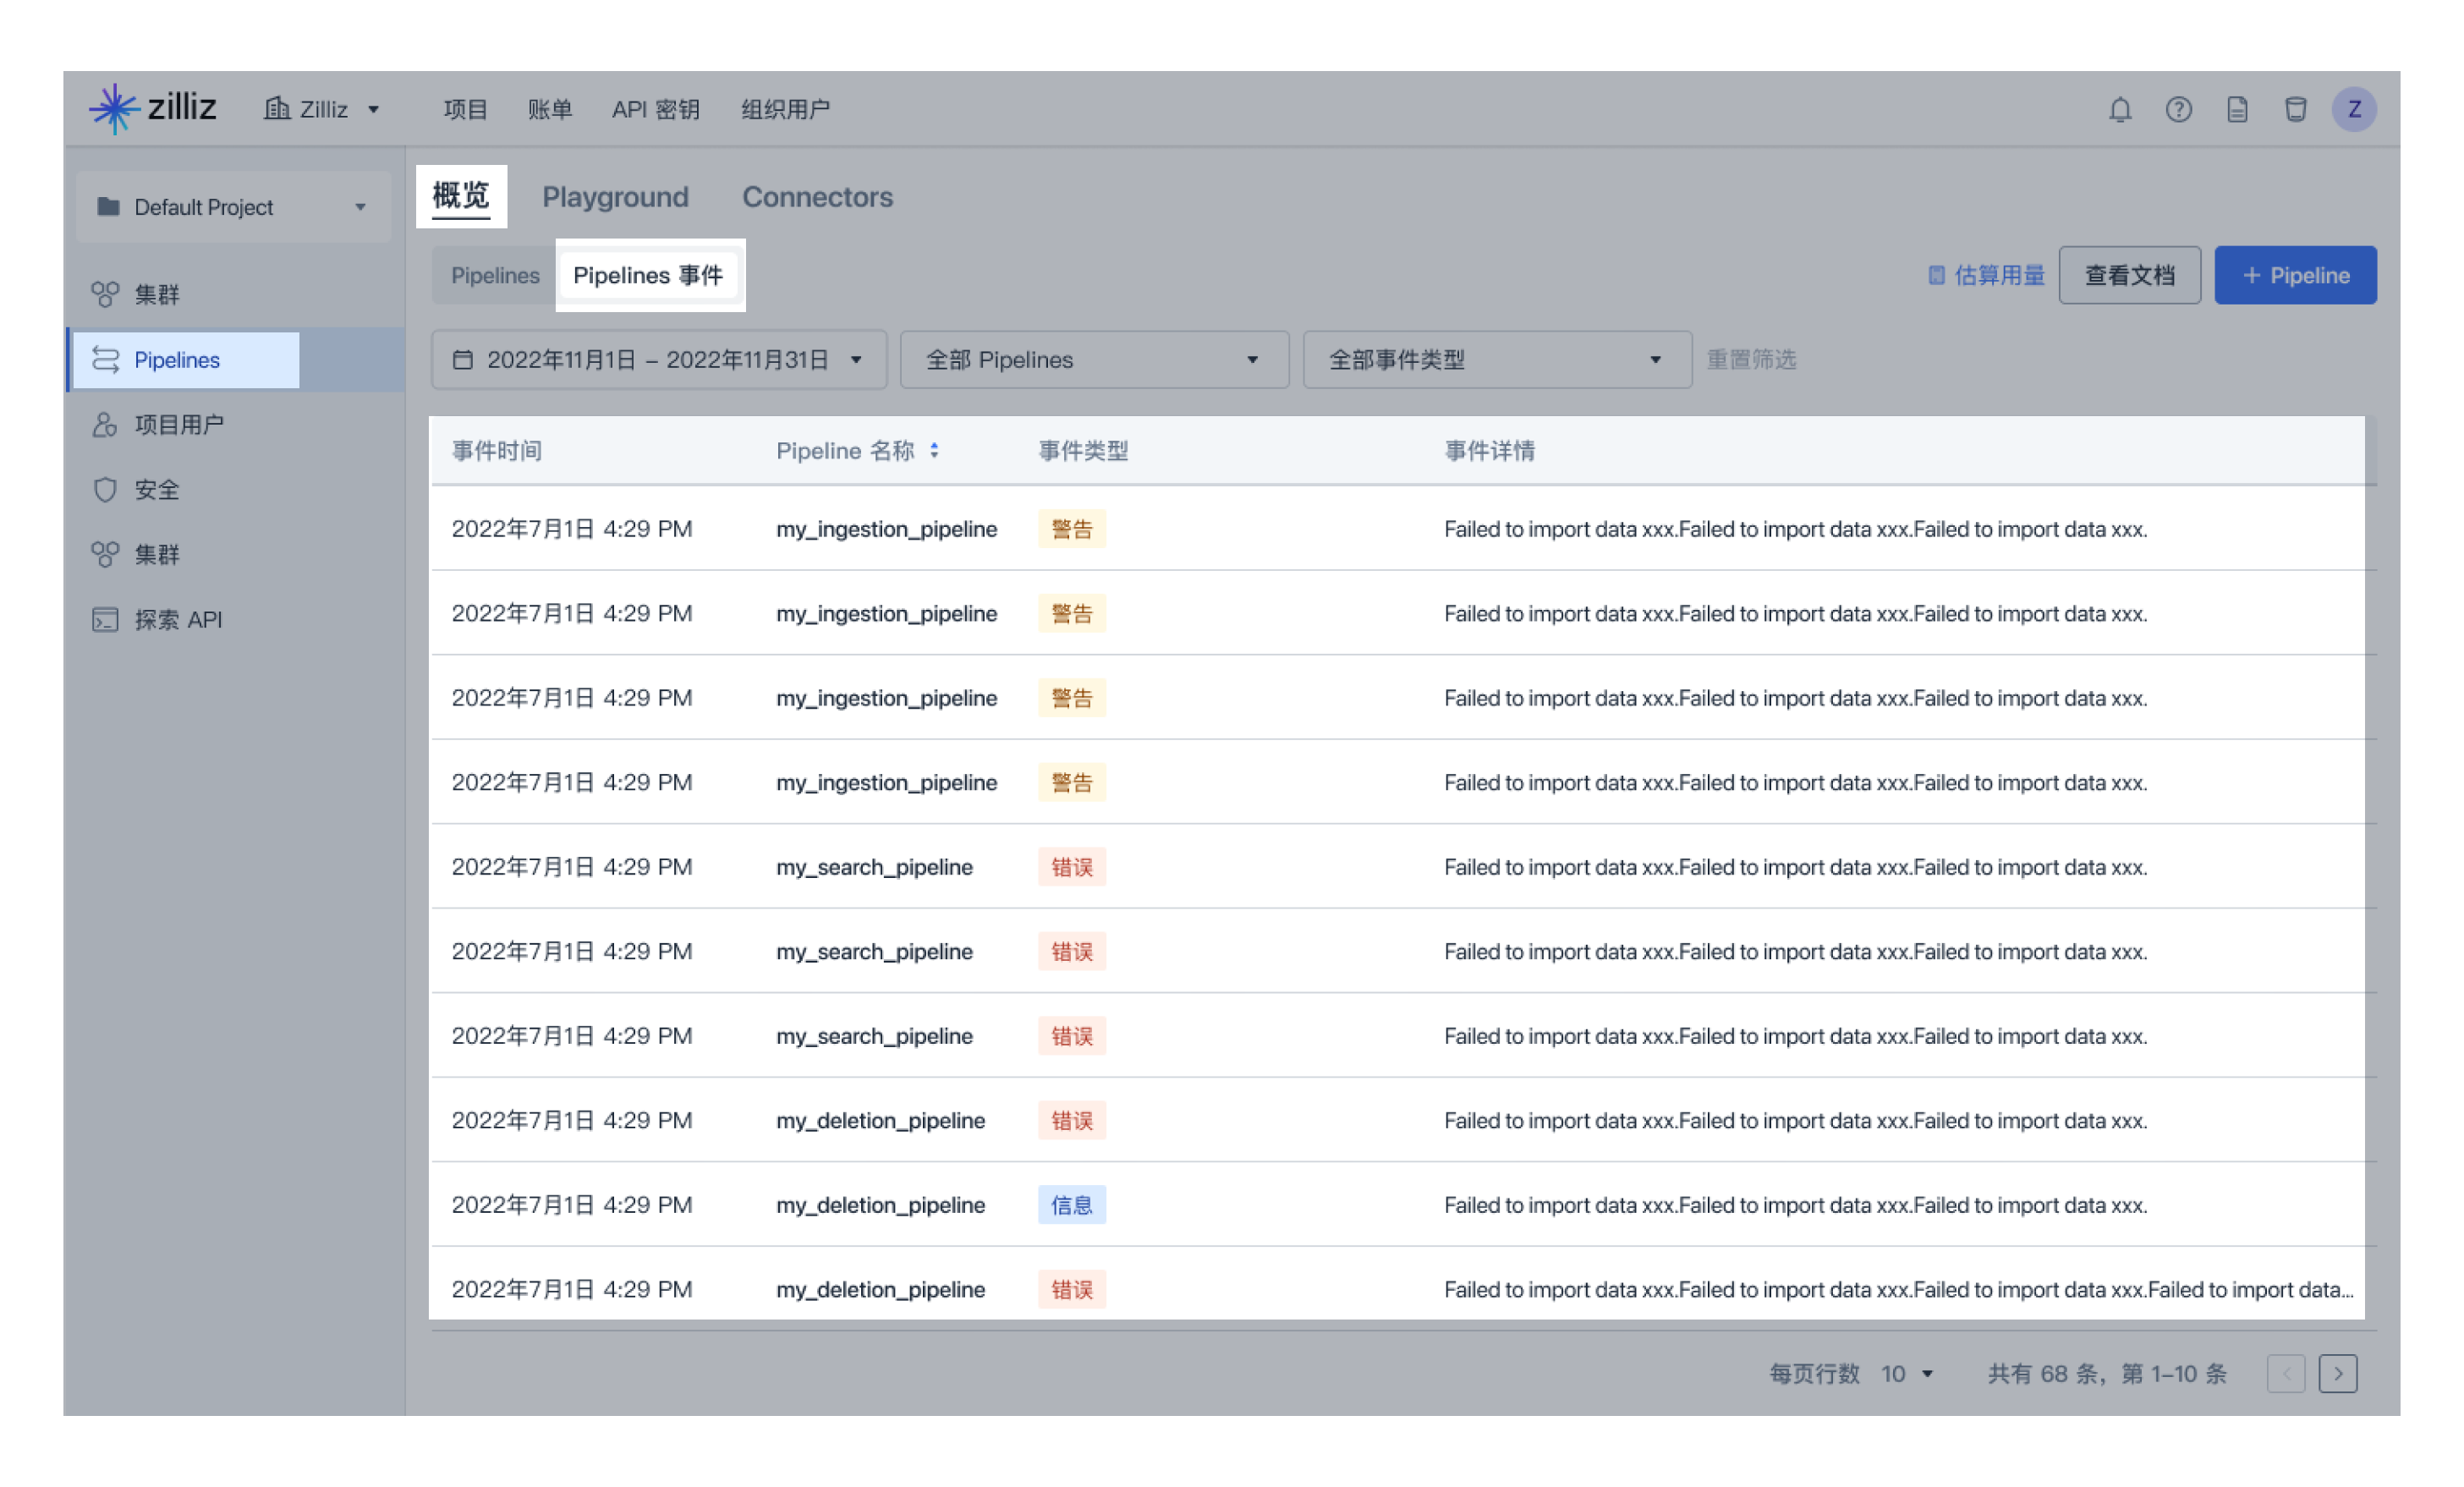The image size is (2464, 1487).
Task: Open 组织用户 in top navigation
Action: coord(785,109)
